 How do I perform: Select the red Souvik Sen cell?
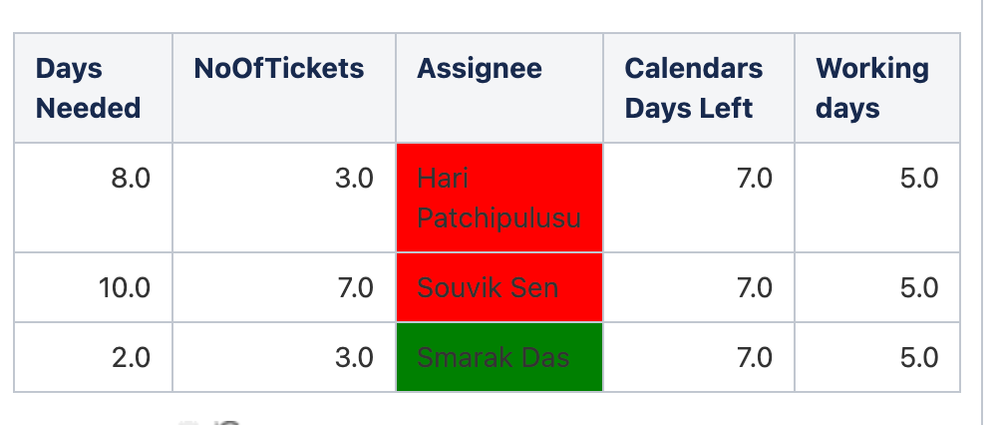point(500,287)
